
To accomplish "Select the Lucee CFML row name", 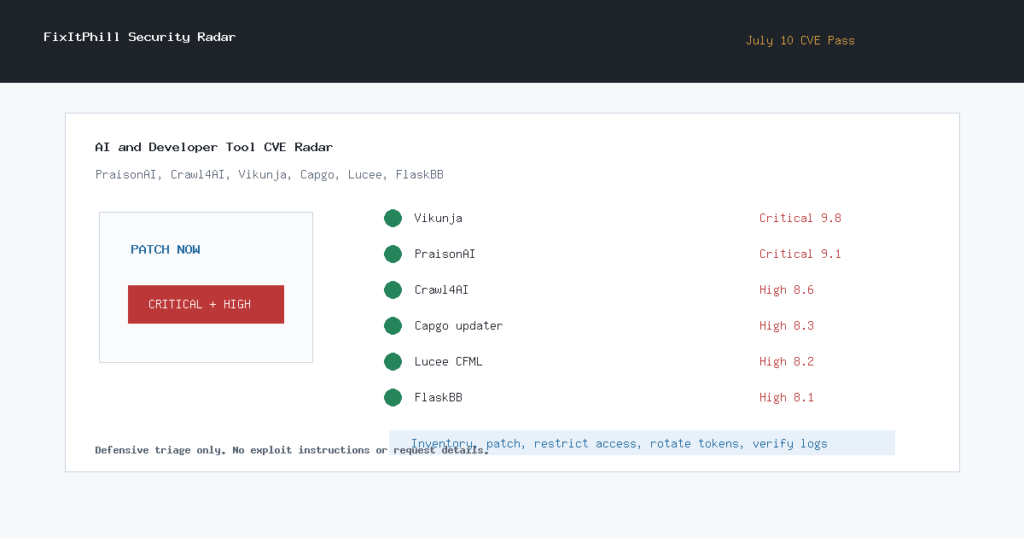I will 448,362.
